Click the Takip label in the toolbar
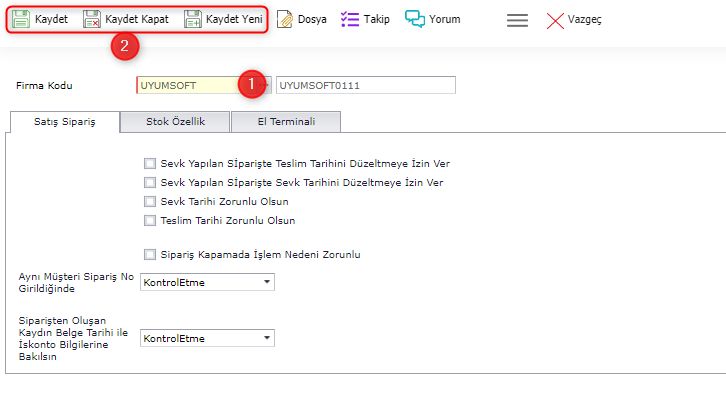This screenshot has height=402, width=726. [376, 19]
